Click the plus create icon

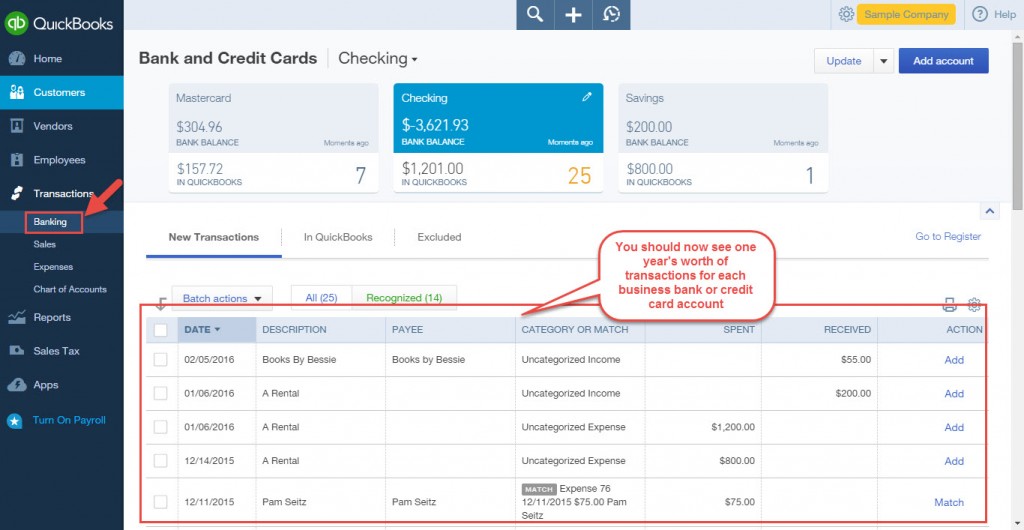tap(573, 14)
